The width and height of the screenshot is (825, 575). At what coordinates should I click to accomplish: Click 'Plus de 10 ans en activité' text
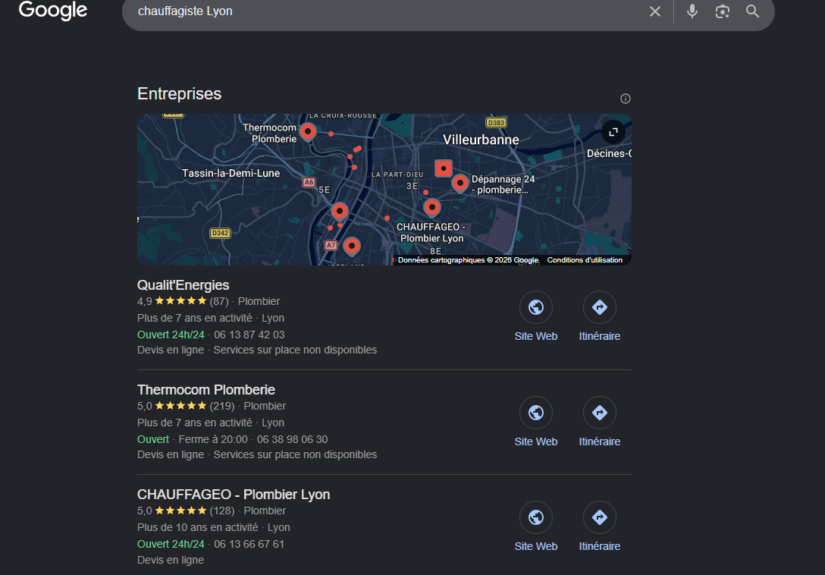(x=198, y=527)
